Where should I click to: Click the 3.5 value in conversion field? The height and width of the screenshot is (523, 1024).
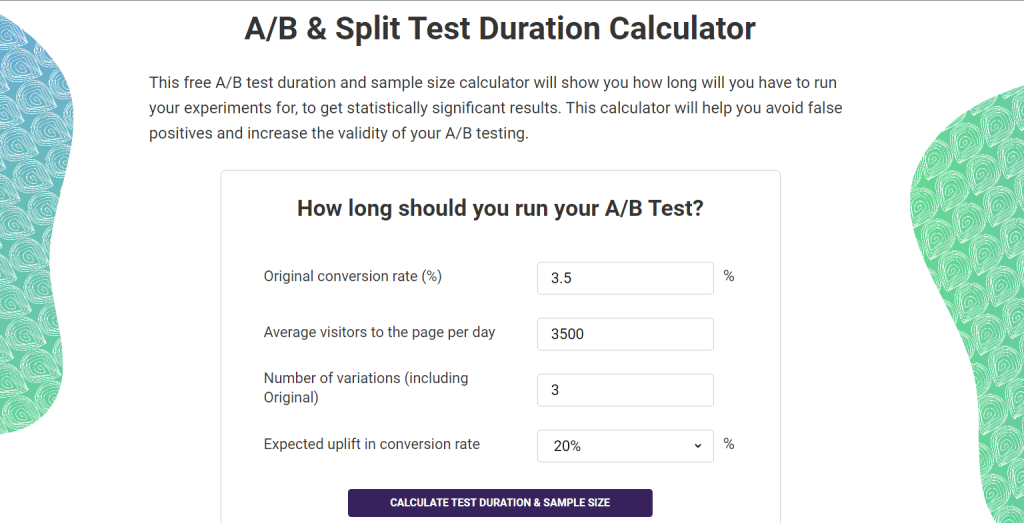561,278
